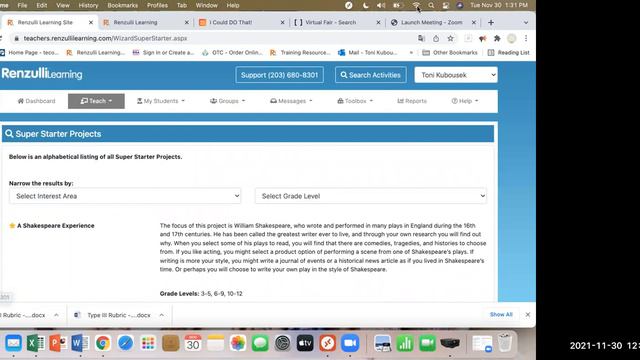
Task: Open Messages from the Dock
Action: click(x=260, y=343)
